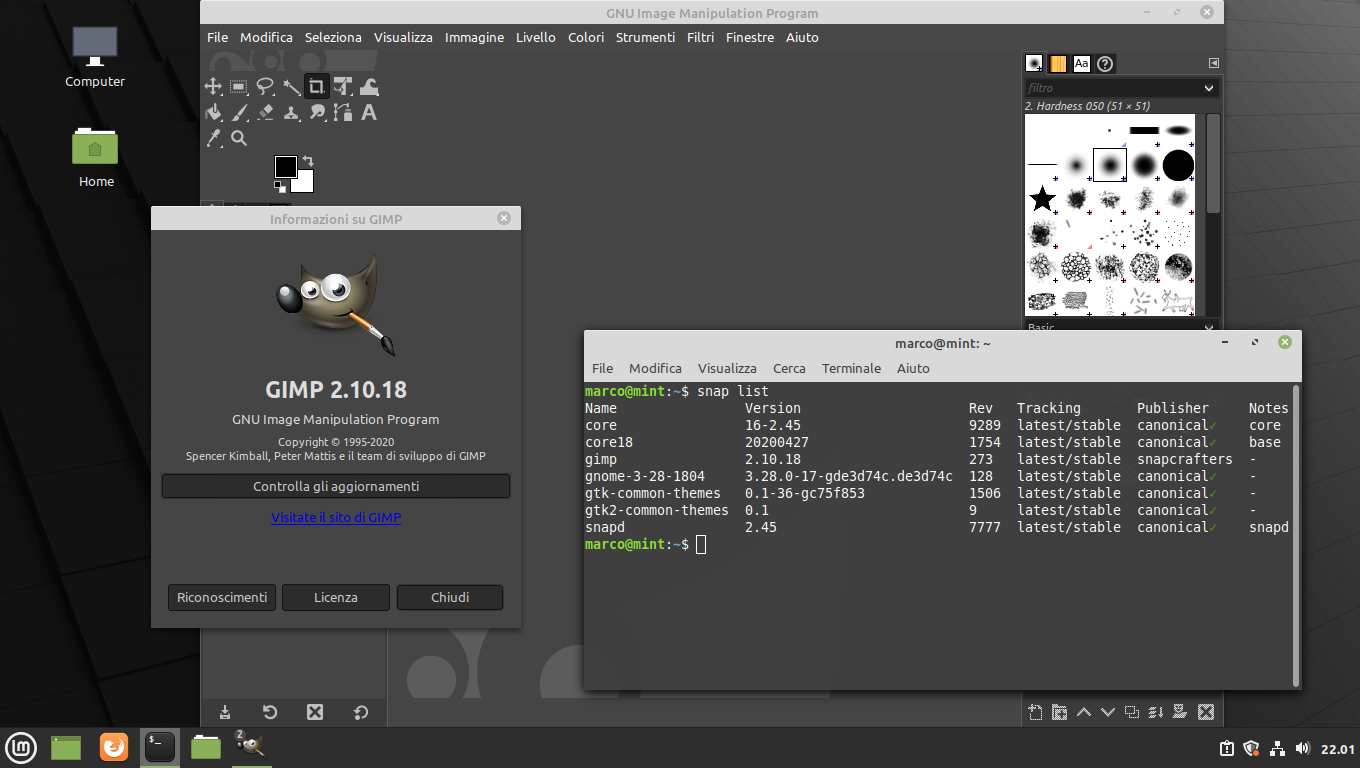This screenshot has width=1360, height=768.
Task: Open GIMP's Filtri menu
Action: click(x=700, y=37)
